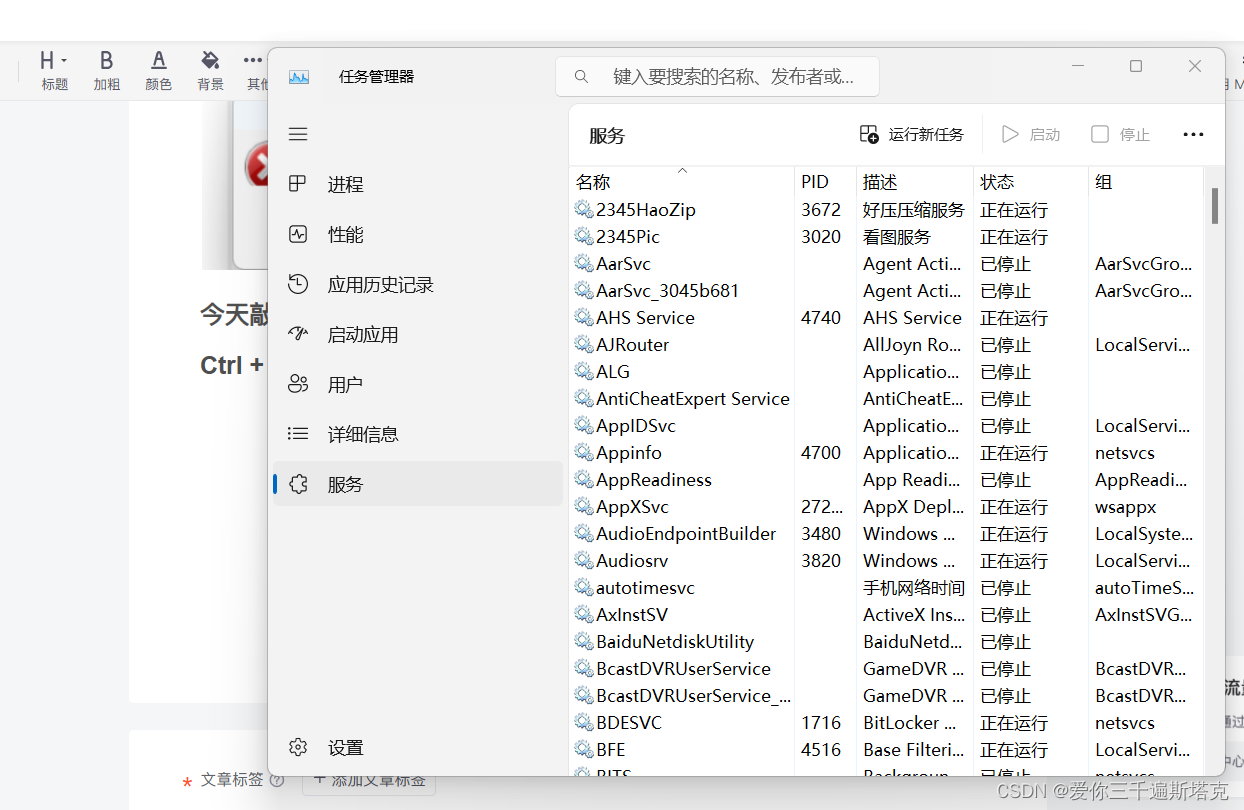Click the gear icon of AHS Service
The image size is (1244, 810).
pyautogui.click(x=584, y=317)
